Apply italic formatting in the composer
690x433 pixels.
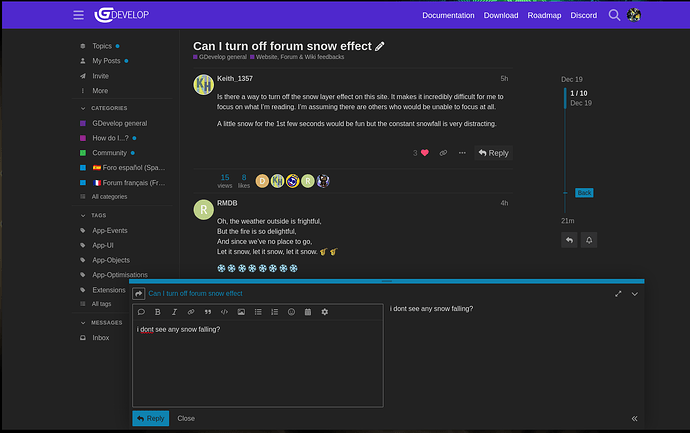tap(174, 312)
